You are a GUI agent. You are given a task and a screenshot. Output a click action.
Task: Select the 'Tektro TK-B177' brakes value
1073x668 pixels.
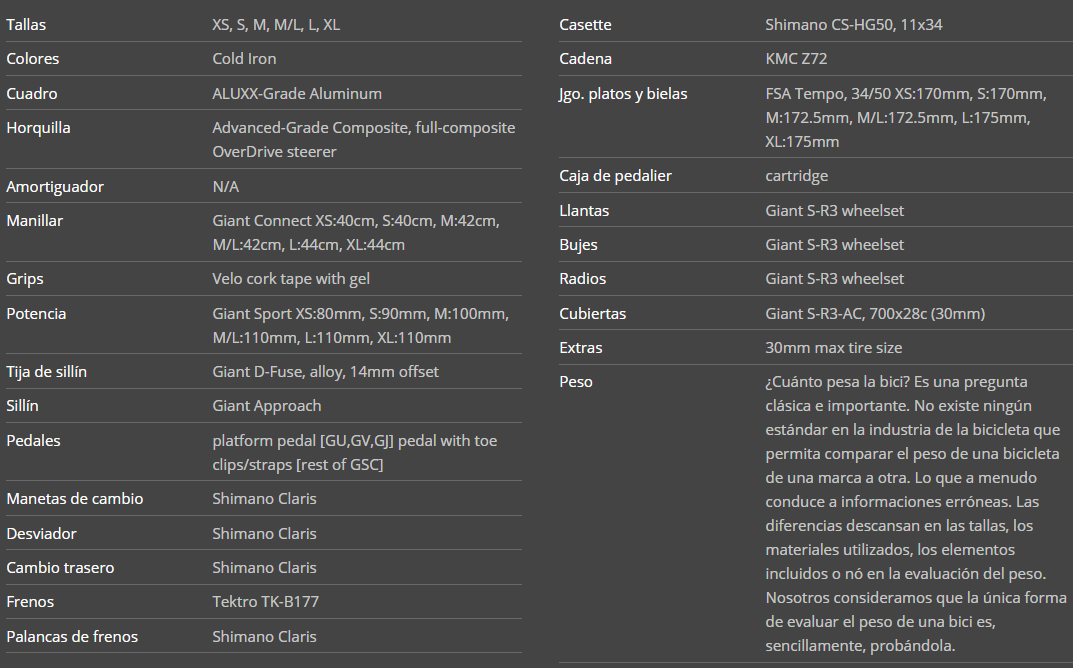[x=265, y=602]
